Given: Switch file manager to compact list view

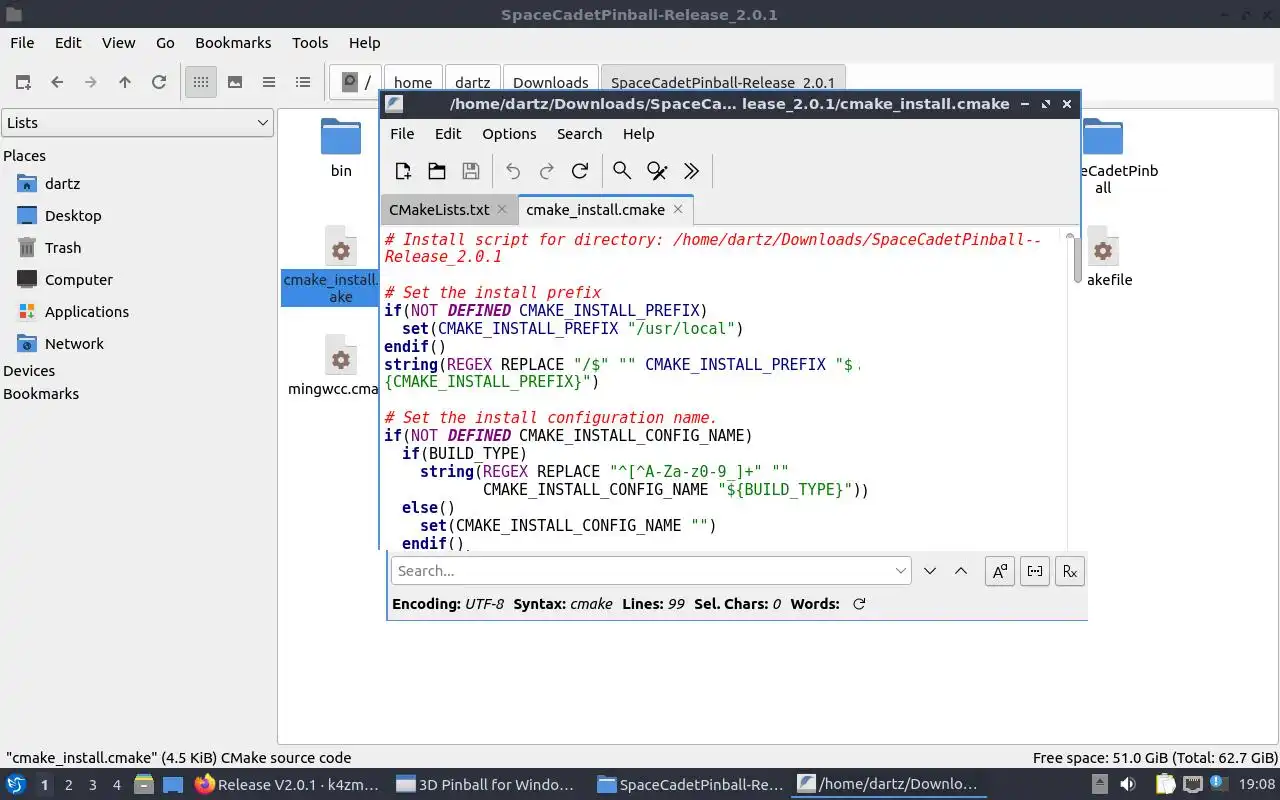Looking at the screenshot, I should (269, 82).
